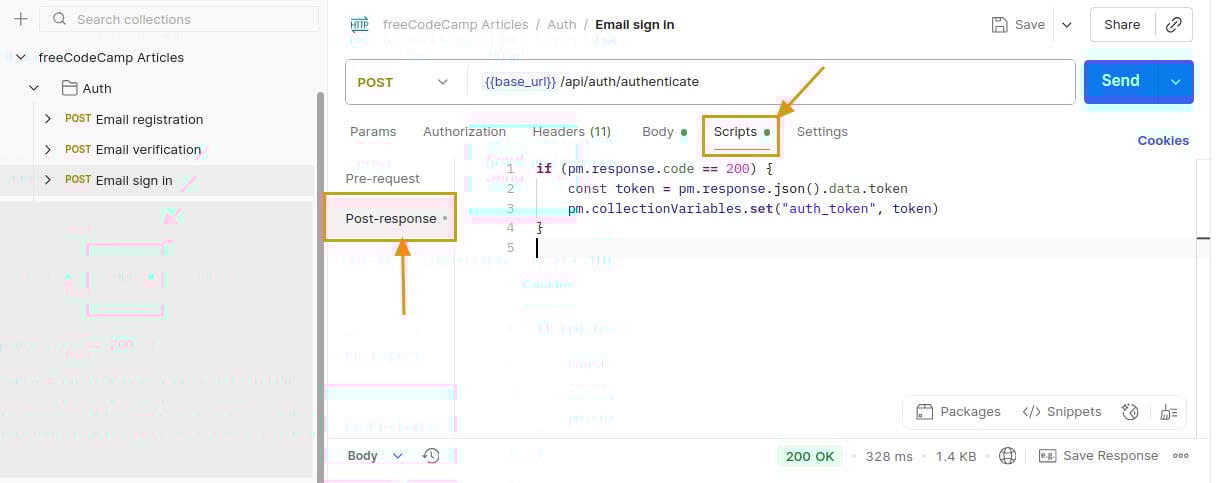Open the Packages library

(958, 412)
